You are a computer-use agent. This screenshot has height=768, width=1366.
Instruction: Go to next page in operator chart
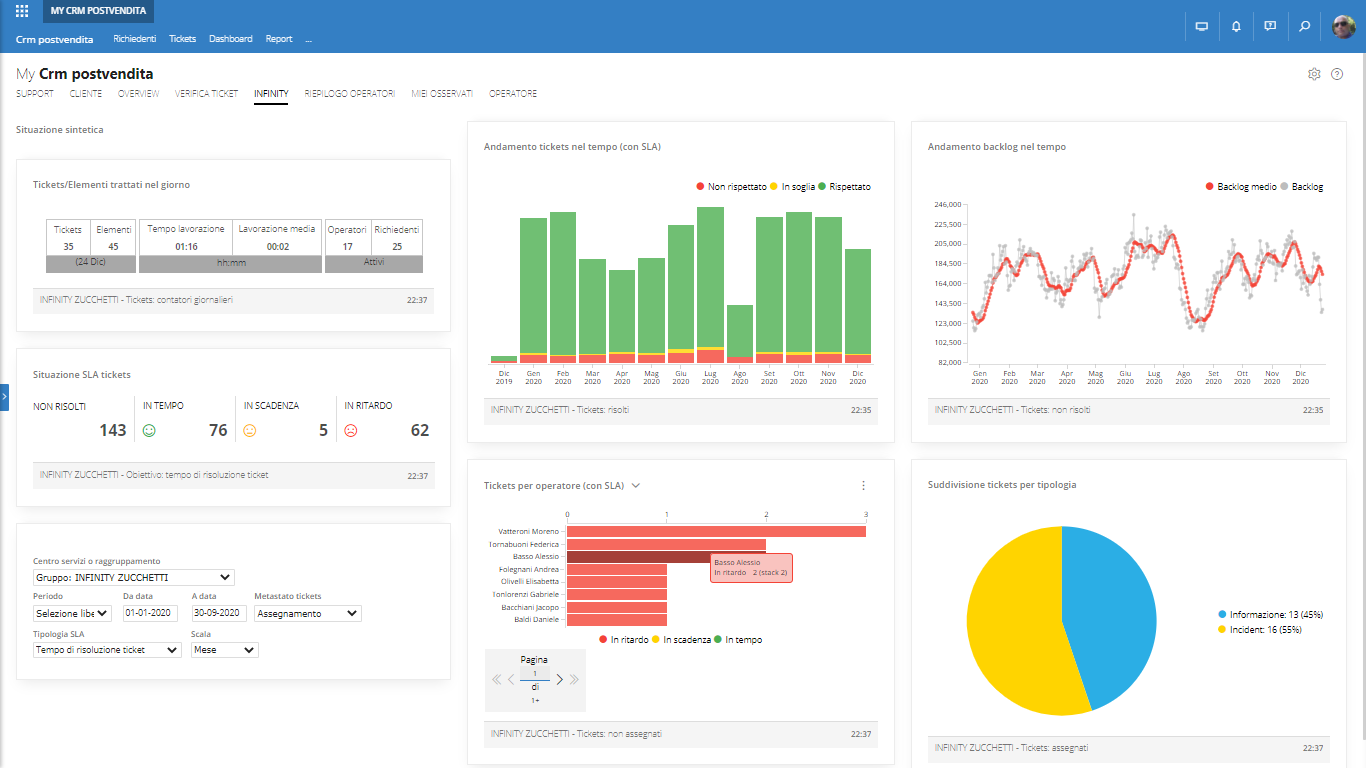point(560,680)
